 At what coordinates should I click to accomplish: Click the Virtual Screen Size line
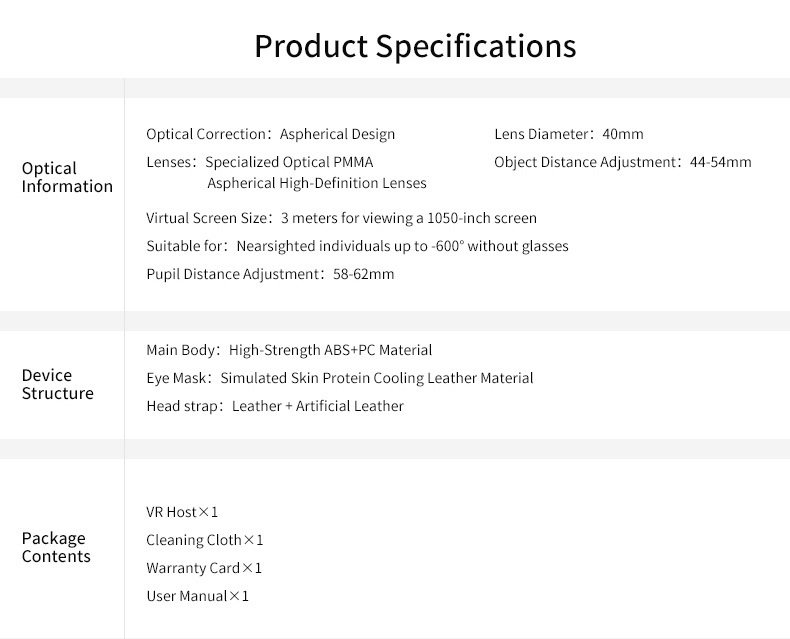341,218
